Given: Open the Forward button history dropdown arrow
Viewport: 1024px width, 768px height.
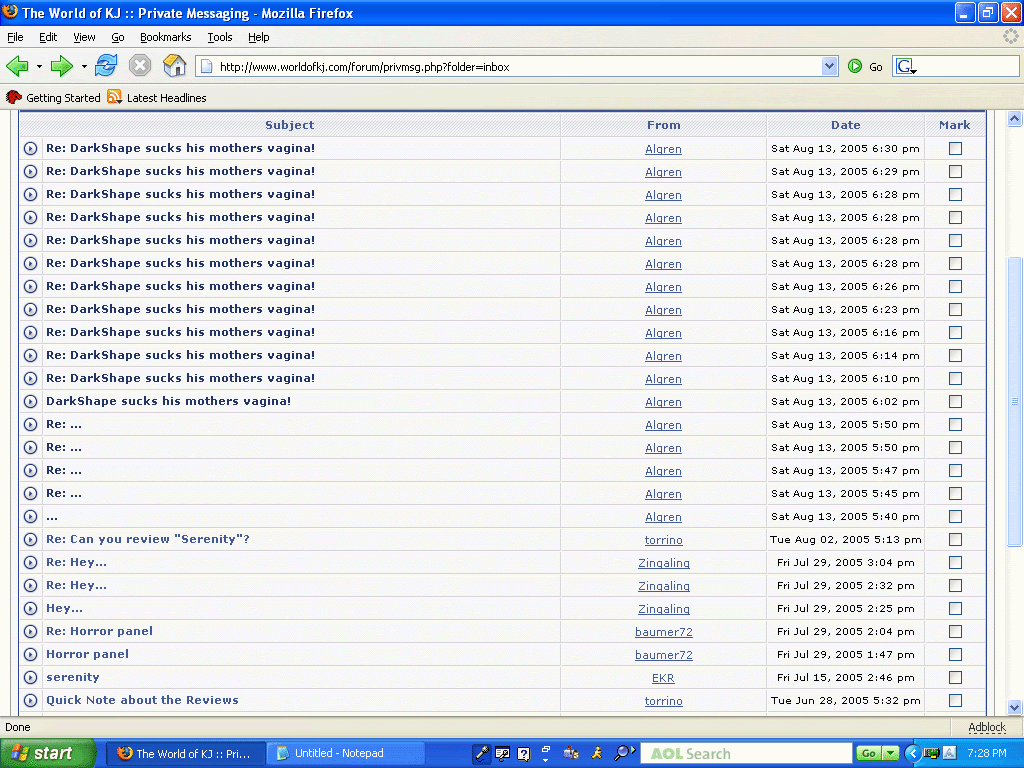Looking at the screenshot, I should pos(84,67).
